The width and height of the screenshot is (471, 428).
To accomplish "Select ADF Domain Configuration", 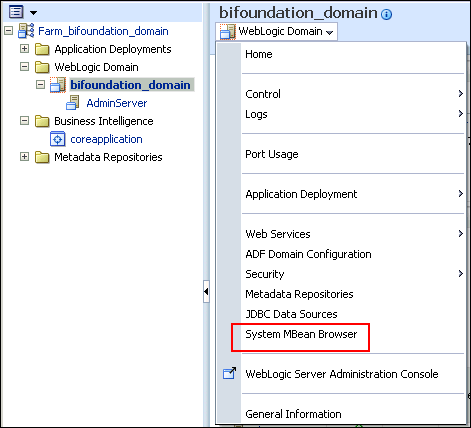I will coord(308,254).
